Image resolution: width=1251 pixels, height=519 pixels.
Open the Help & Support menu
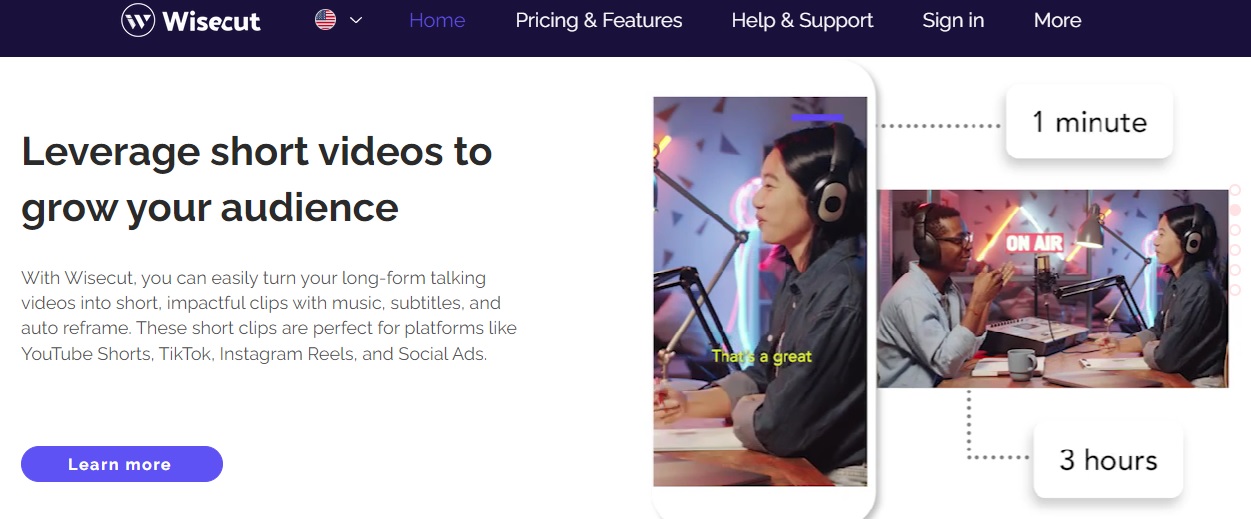click(802, 20)
